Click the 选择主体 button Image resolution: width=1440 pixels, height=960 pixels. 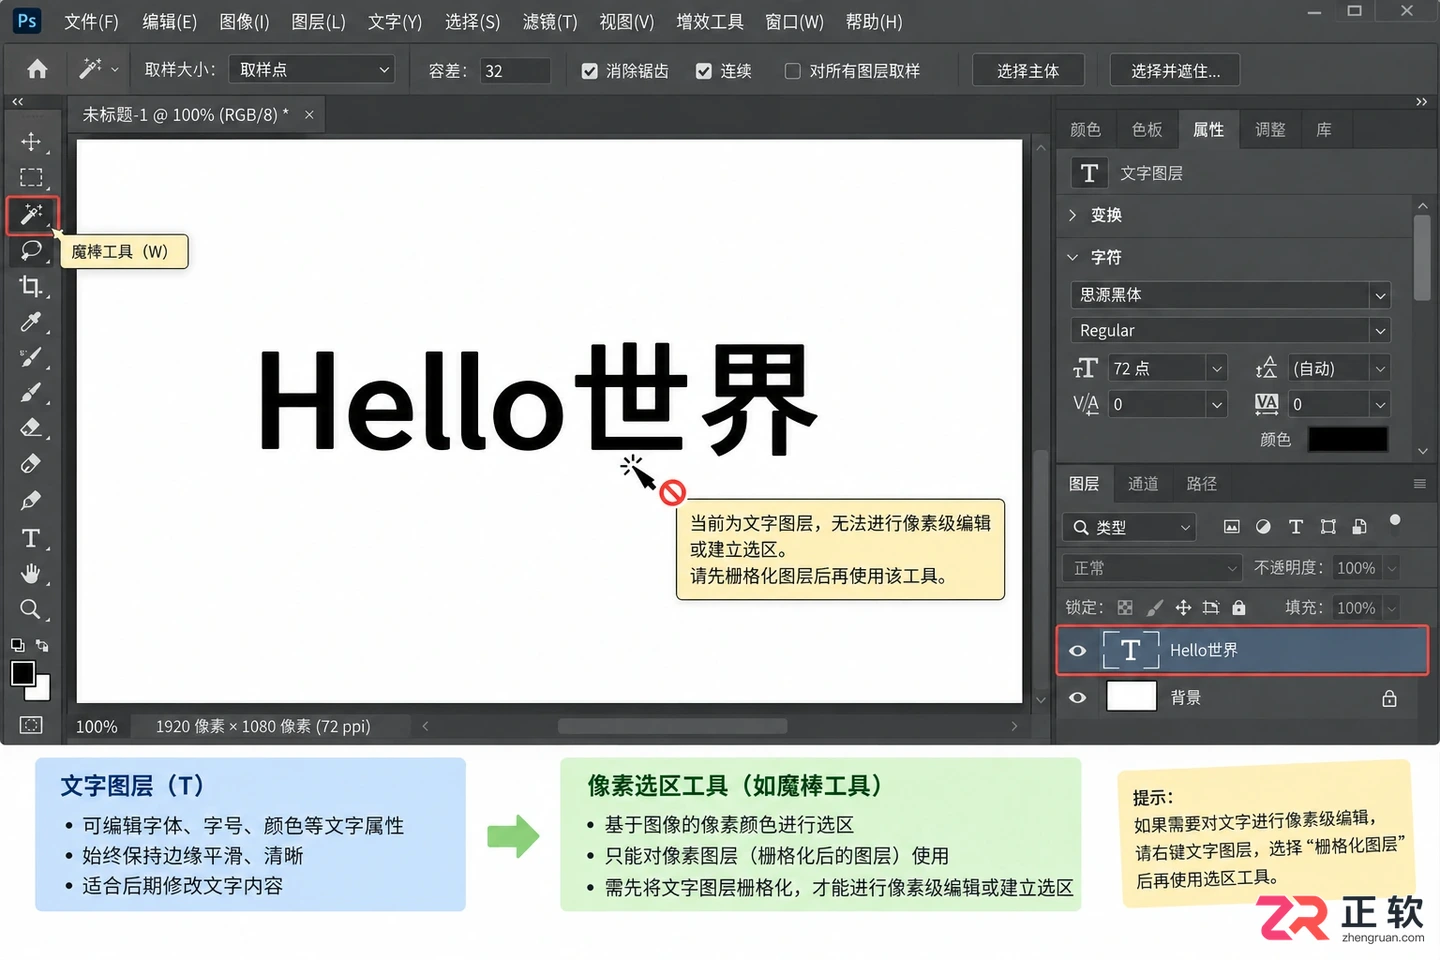point(1028,70)
